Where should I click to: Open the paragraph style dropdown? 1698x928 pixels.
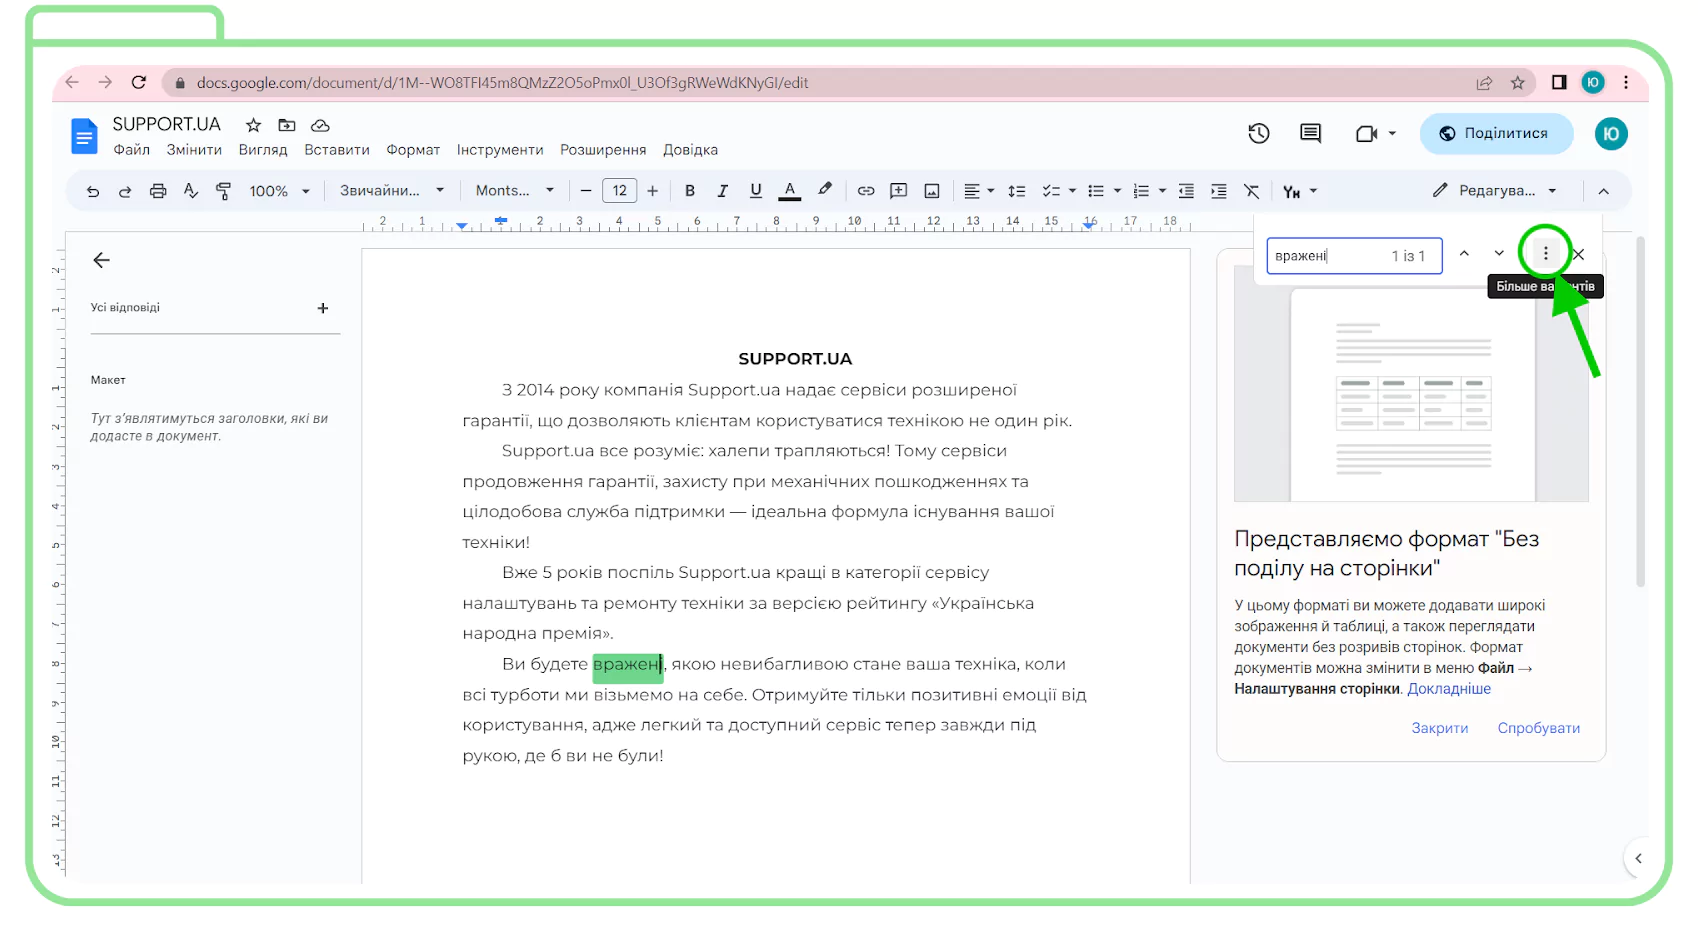391,191
